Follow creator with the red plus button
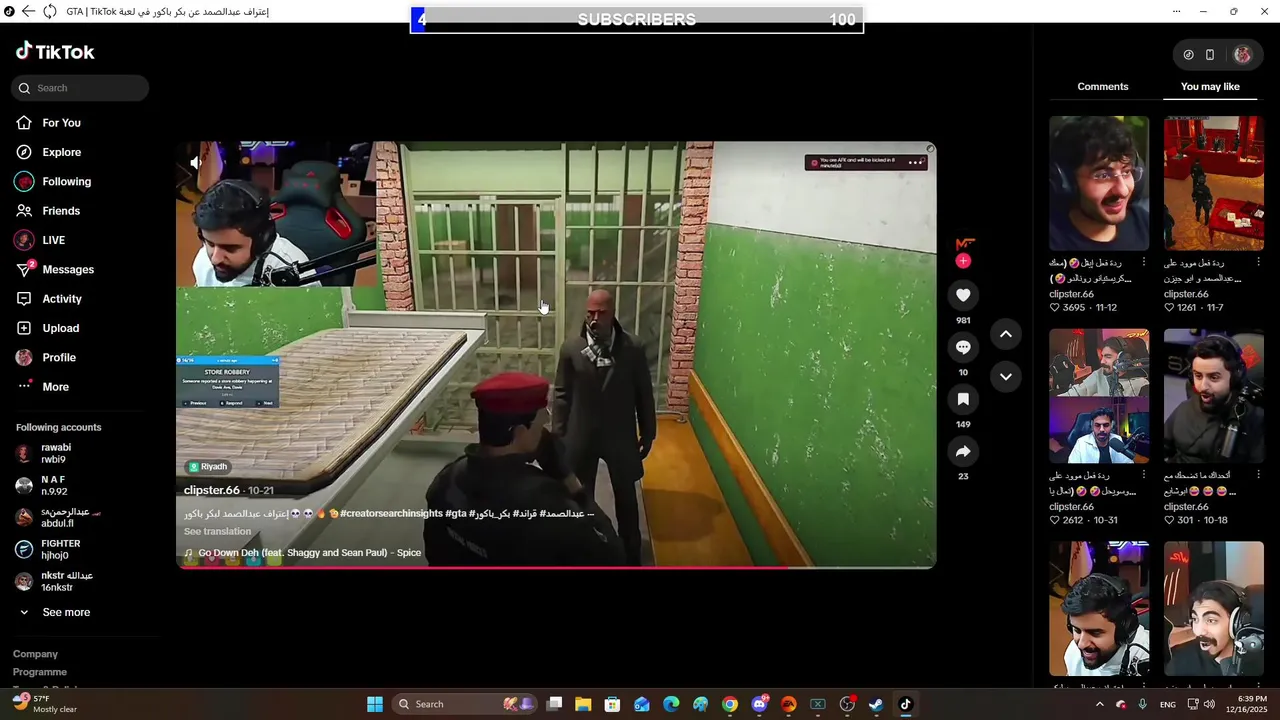 coord(963,261)
